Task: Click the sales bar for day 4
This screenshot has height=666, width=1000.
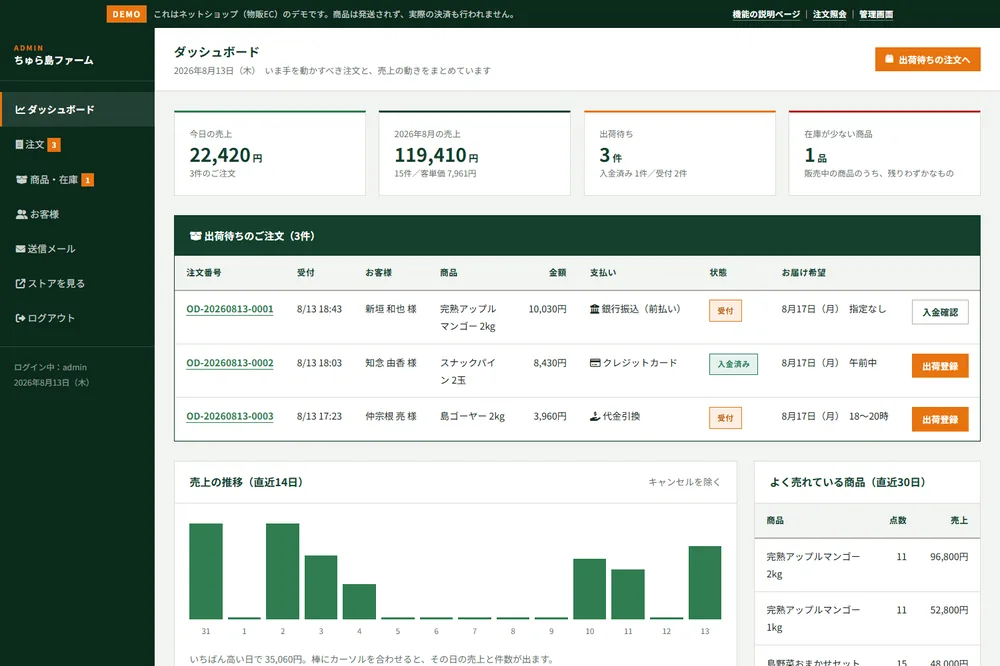Action: coord(359,602)
